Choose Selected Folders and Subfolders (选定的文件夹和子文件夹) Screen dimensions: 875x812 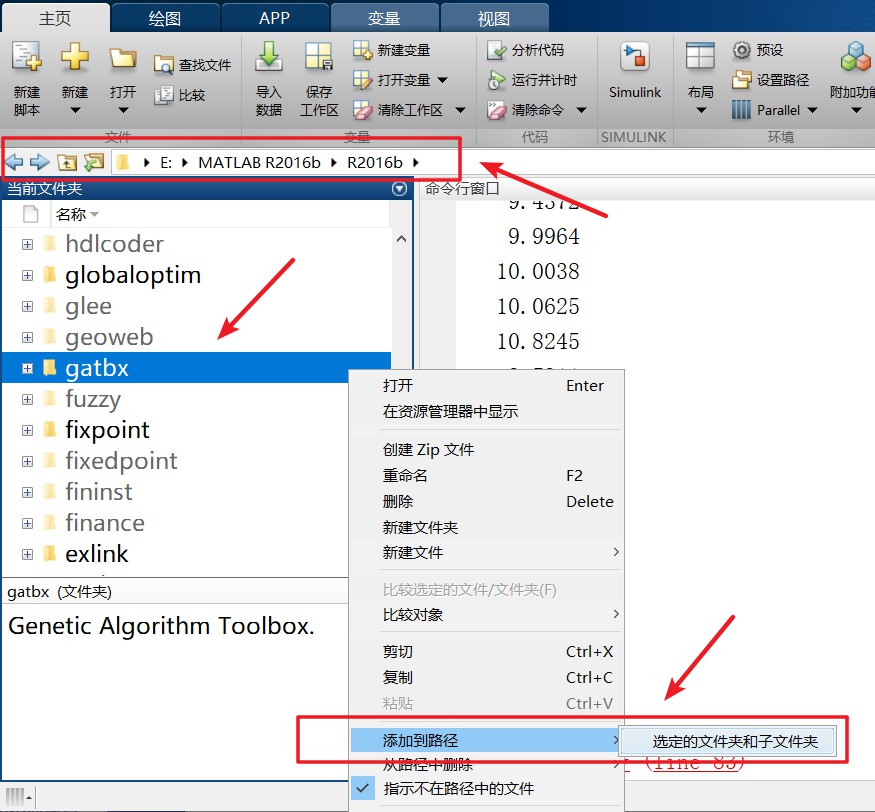728,742
